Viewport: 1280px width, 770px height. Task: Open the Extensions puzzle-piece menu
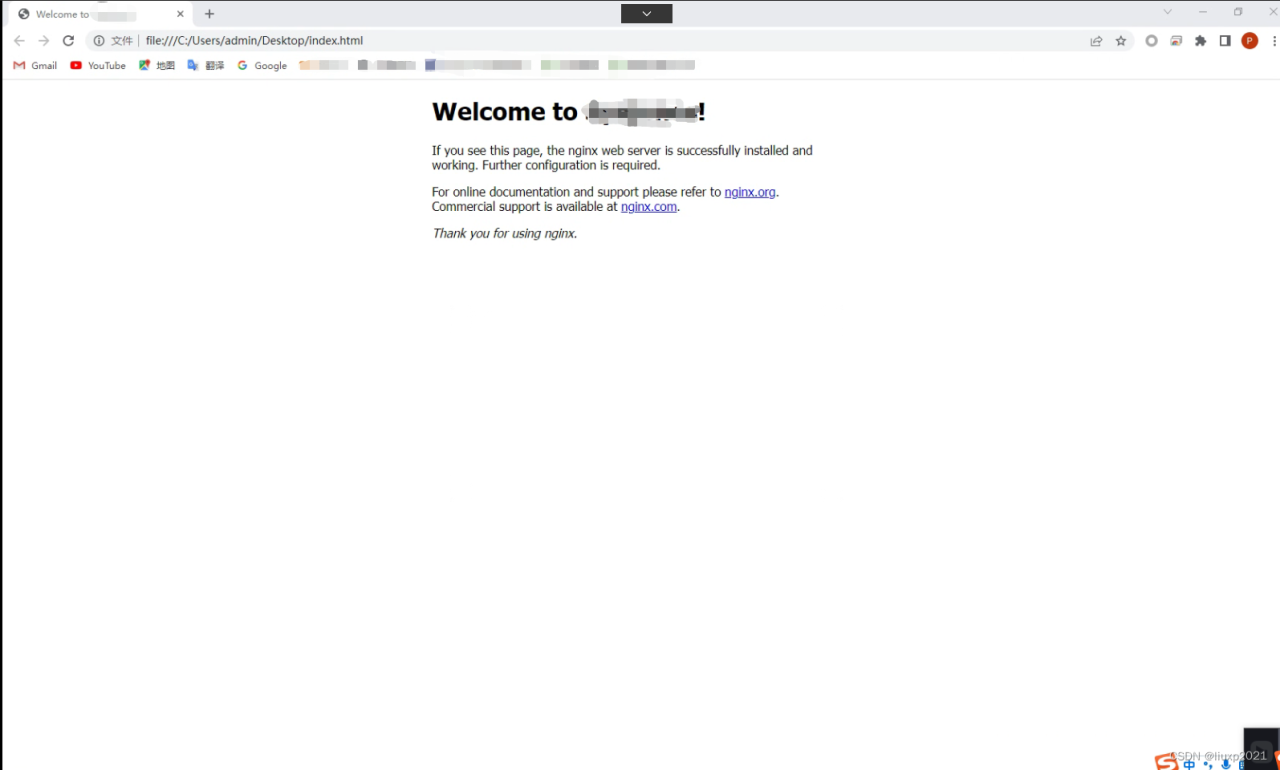click(x=1200, y=41)
